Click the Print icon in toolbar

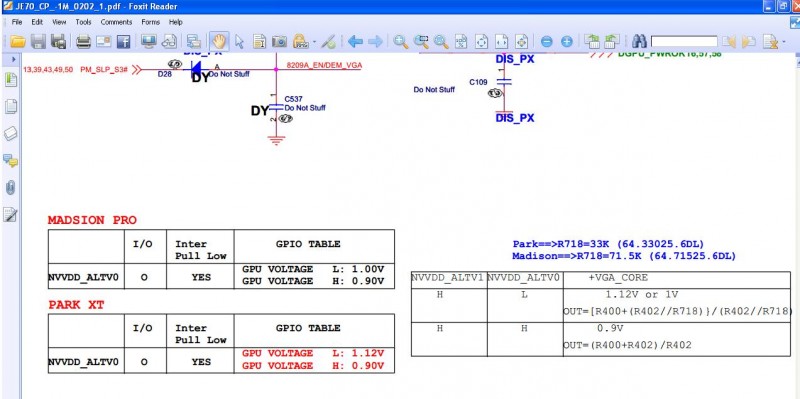[83, 41]
